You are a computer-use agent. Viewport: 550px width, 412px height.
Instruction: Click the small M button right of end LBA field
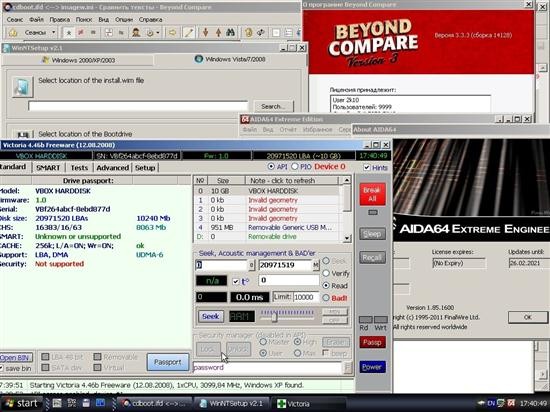coord(316,265)
